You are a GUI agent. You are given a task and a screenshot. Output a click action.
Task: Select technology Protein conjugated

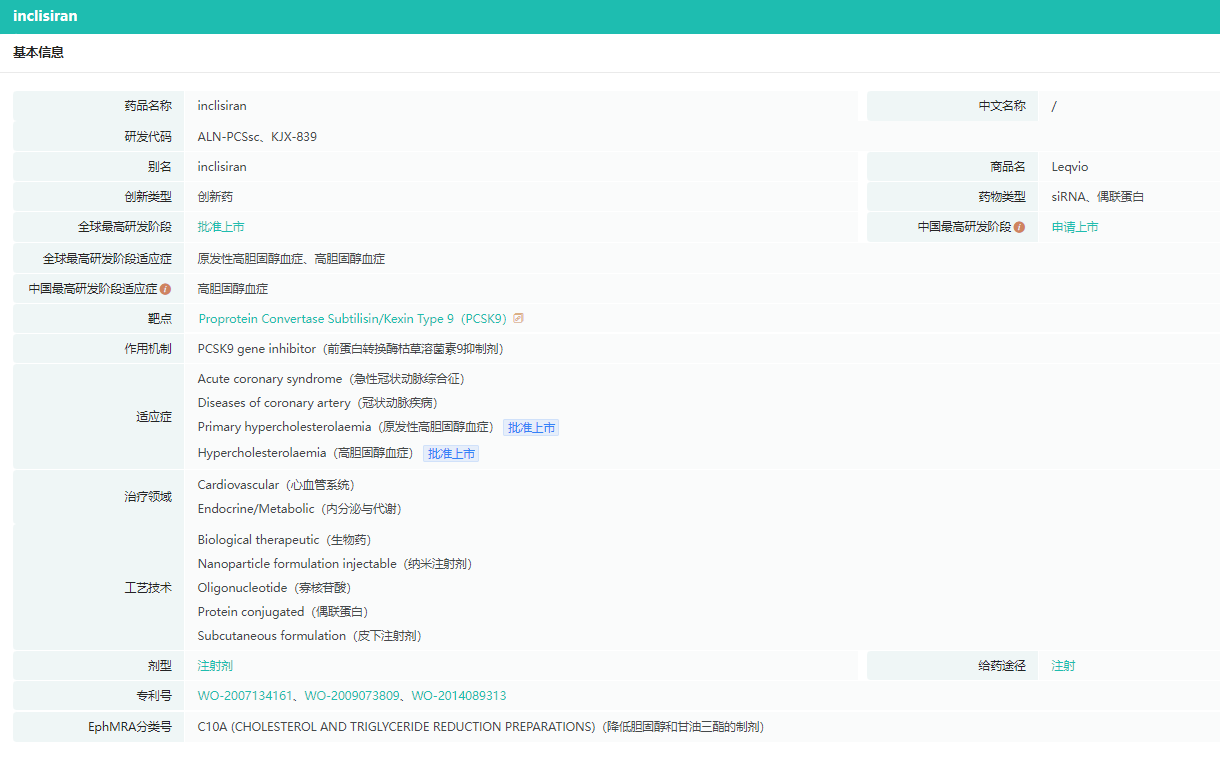coord(251,612)
